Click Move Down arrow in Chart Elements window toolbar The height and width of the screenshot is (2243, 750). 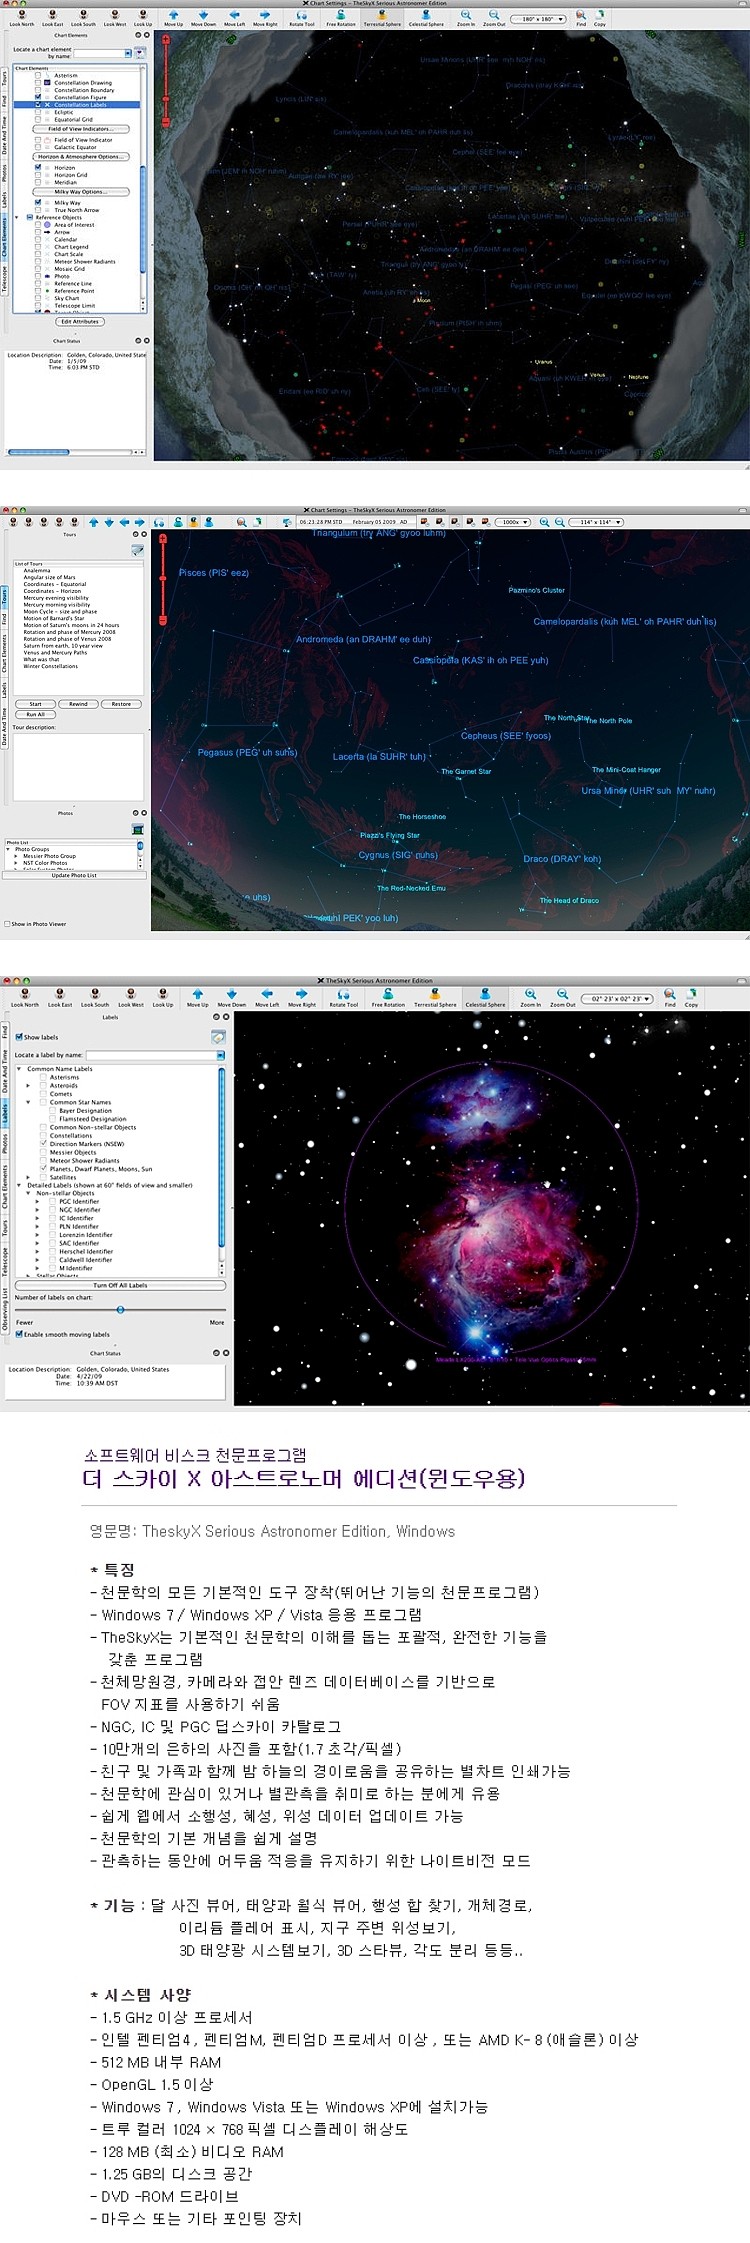coord(203,18)
